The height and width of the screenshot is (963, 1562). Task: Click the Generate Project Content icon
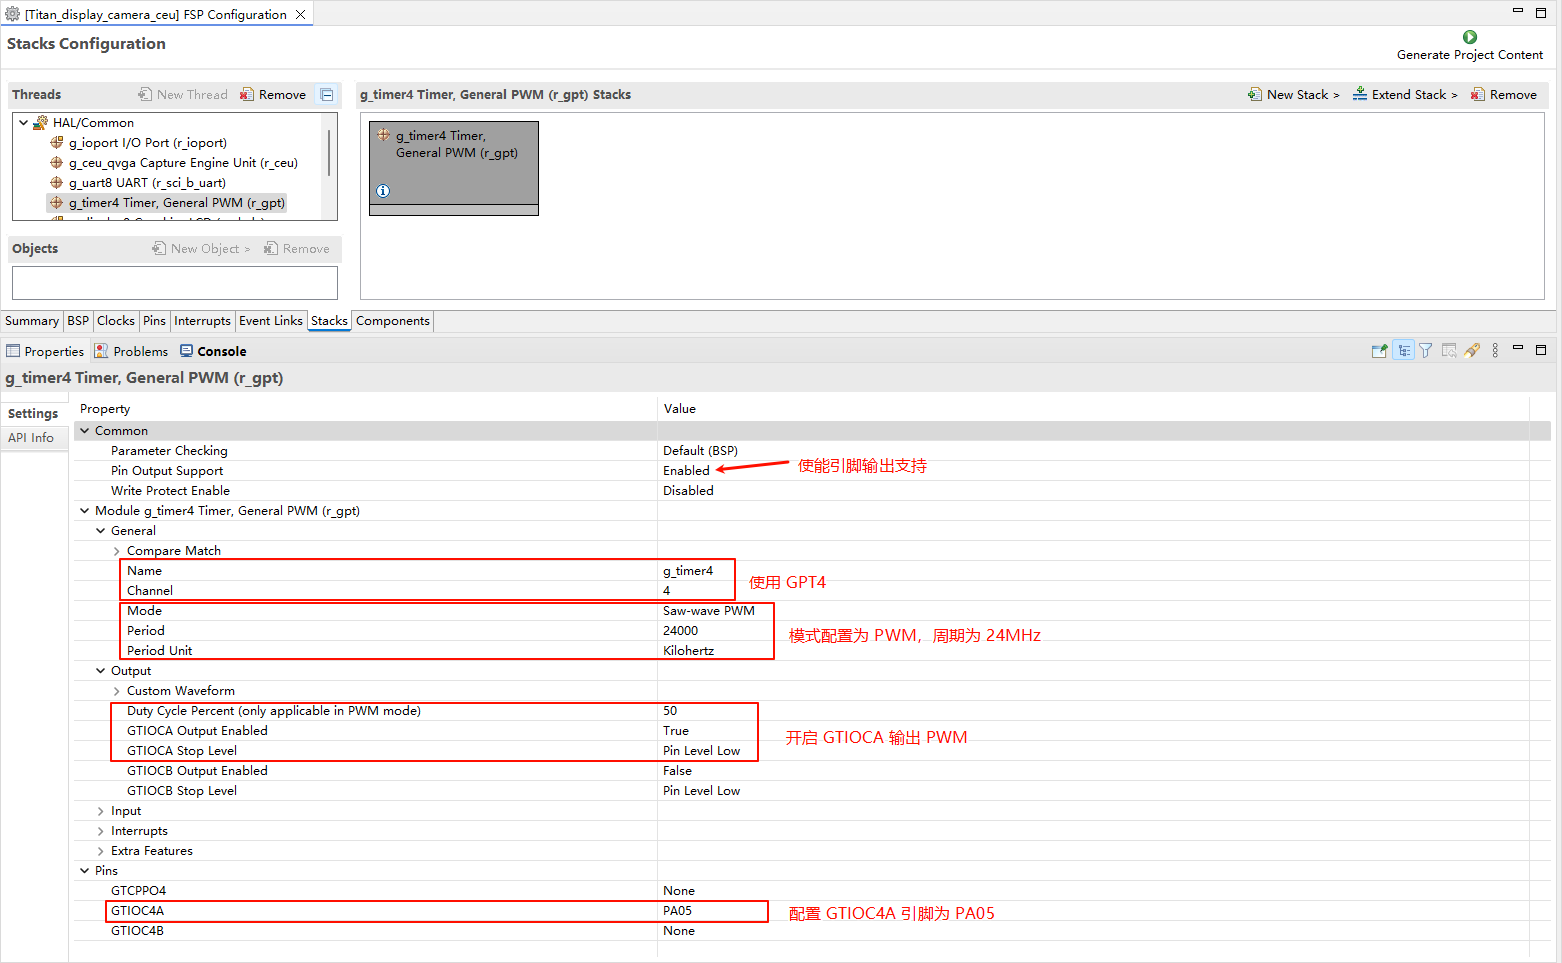click(1469, 37)
